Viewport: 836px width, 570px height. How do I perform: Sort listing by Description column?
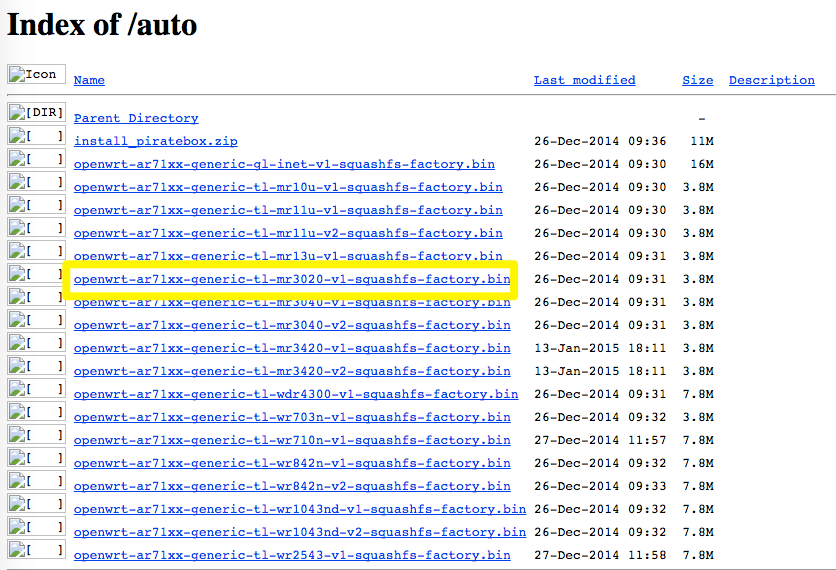(771, 80)
